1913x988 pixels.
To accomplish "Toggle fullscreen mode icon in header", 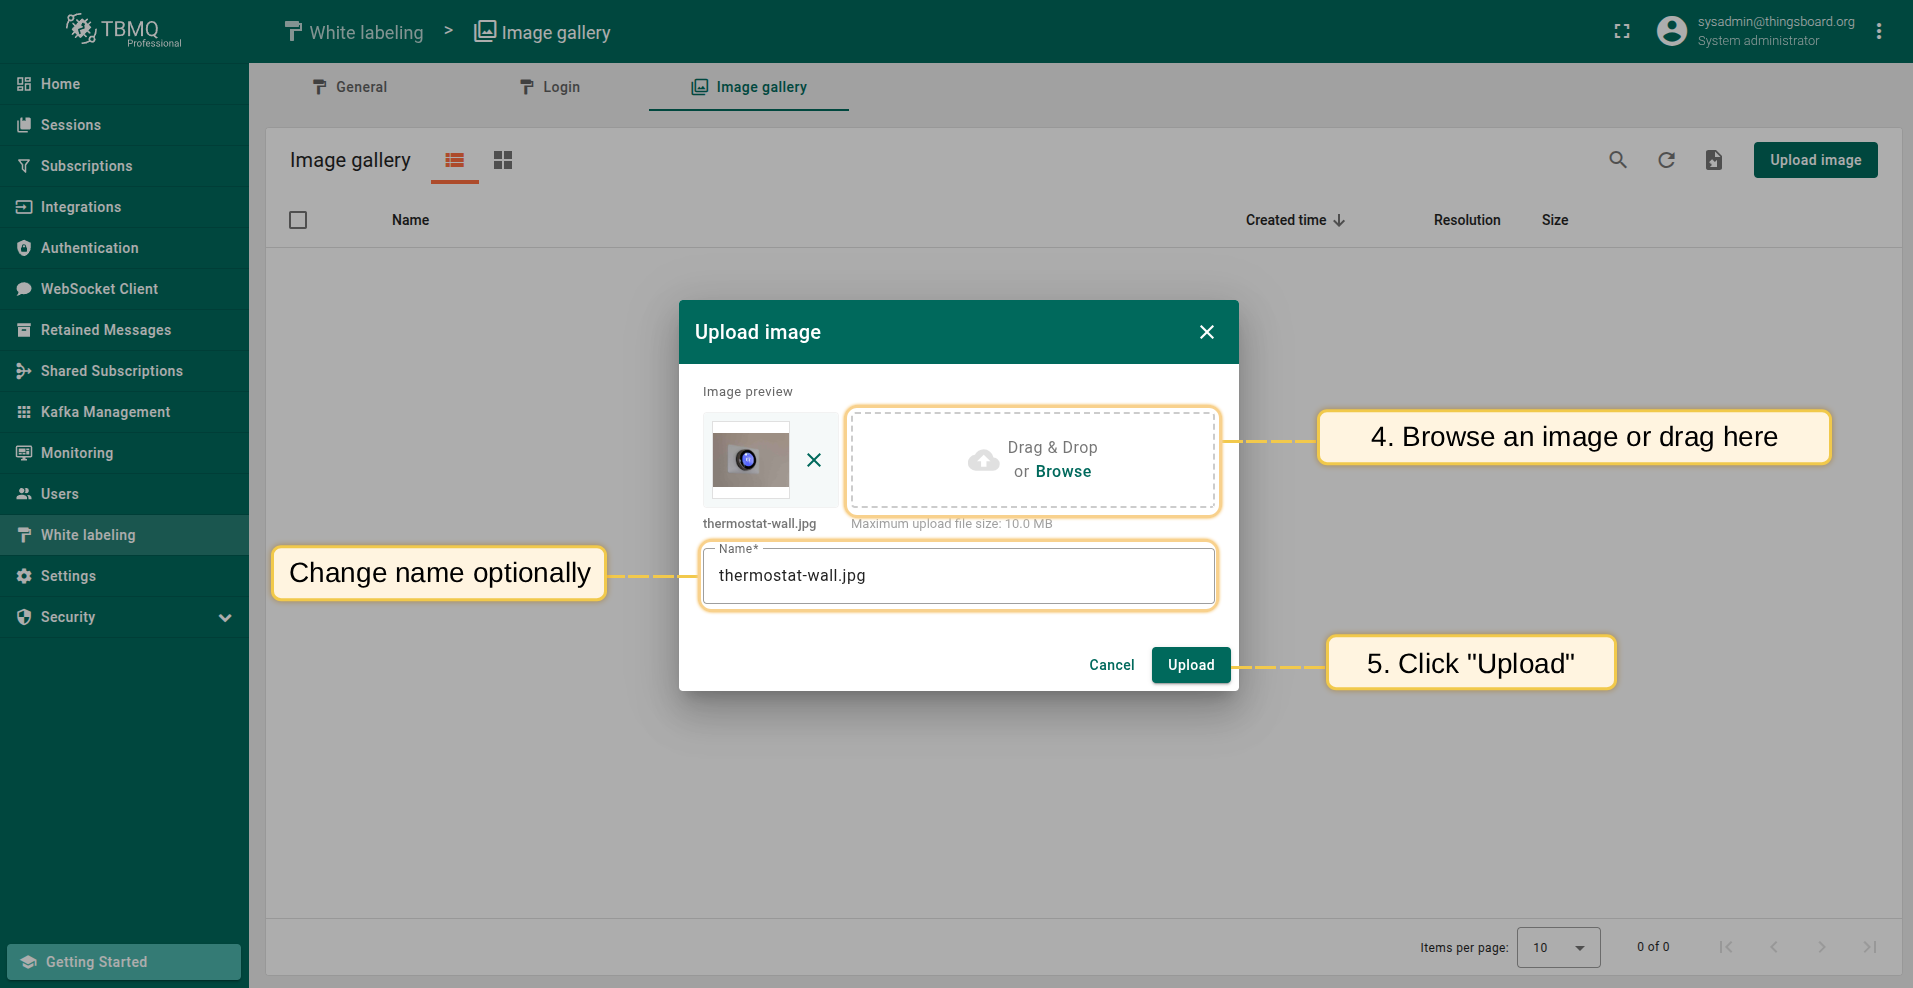I will tap(1622, 31).
